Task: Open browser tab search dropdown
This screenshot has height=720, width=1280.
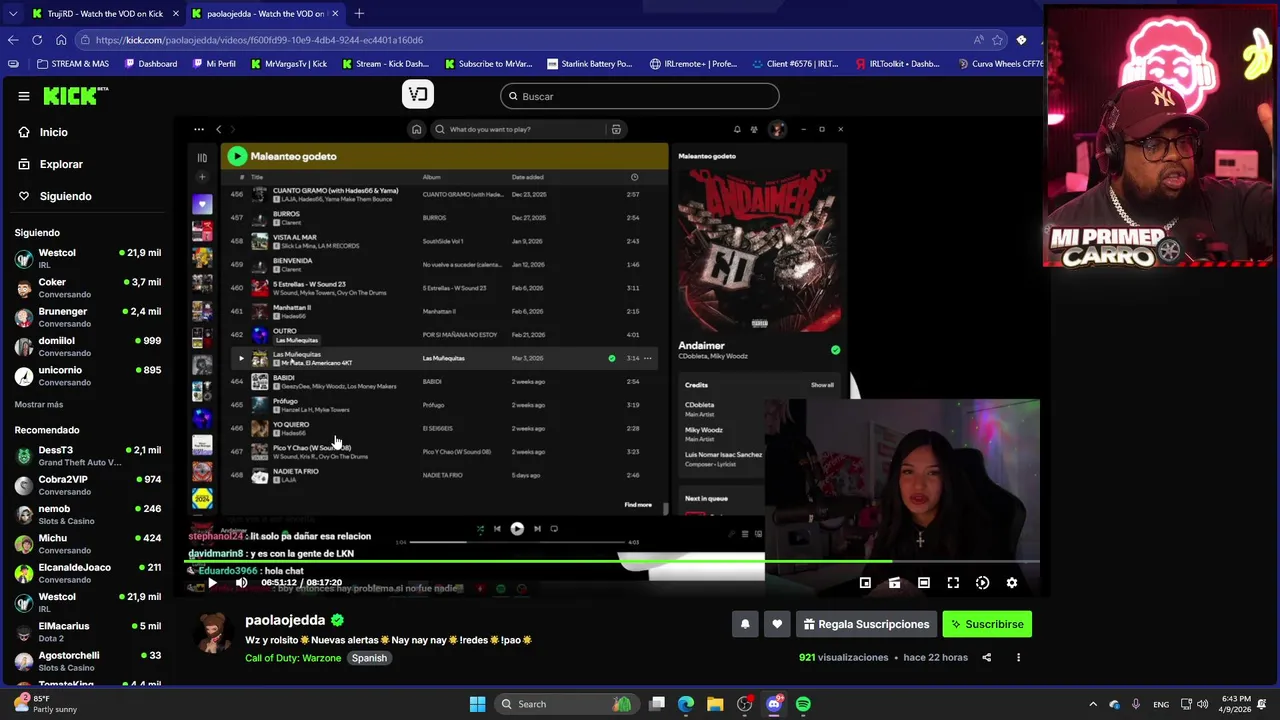Action: 12,13
